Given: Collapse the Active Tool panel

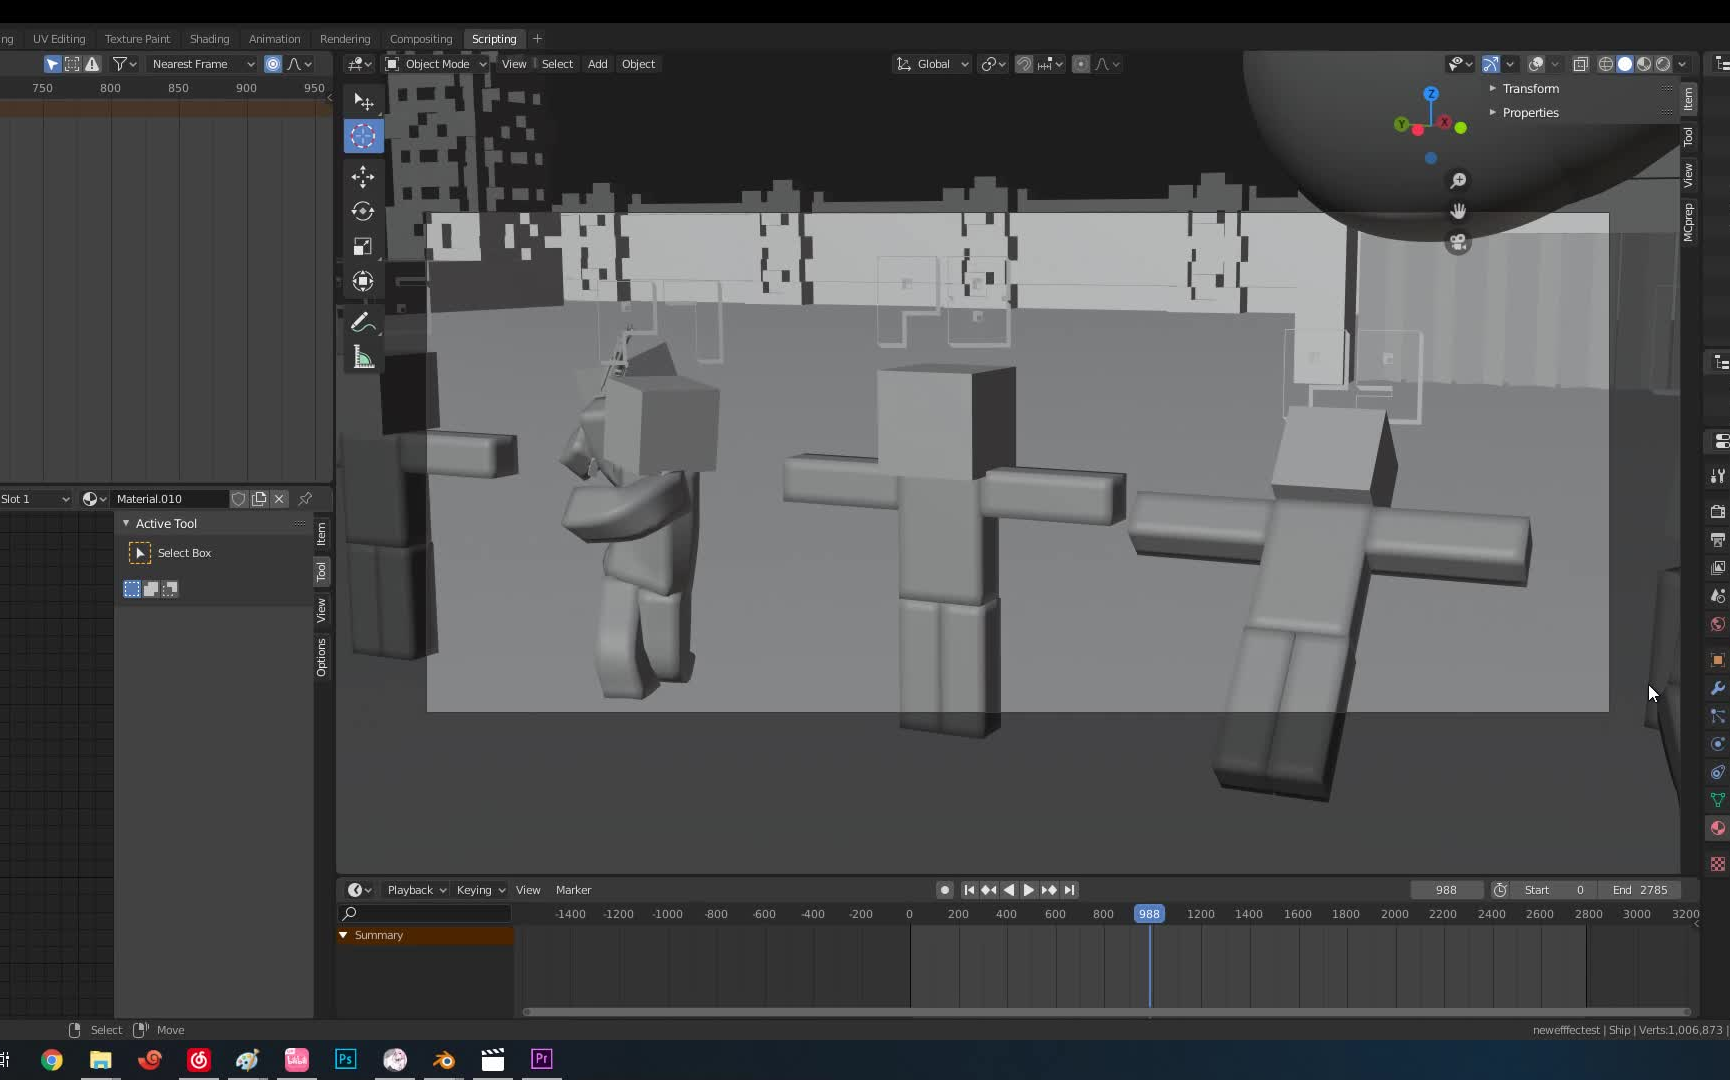Looking at the screenshot, I should coord(165,524).
